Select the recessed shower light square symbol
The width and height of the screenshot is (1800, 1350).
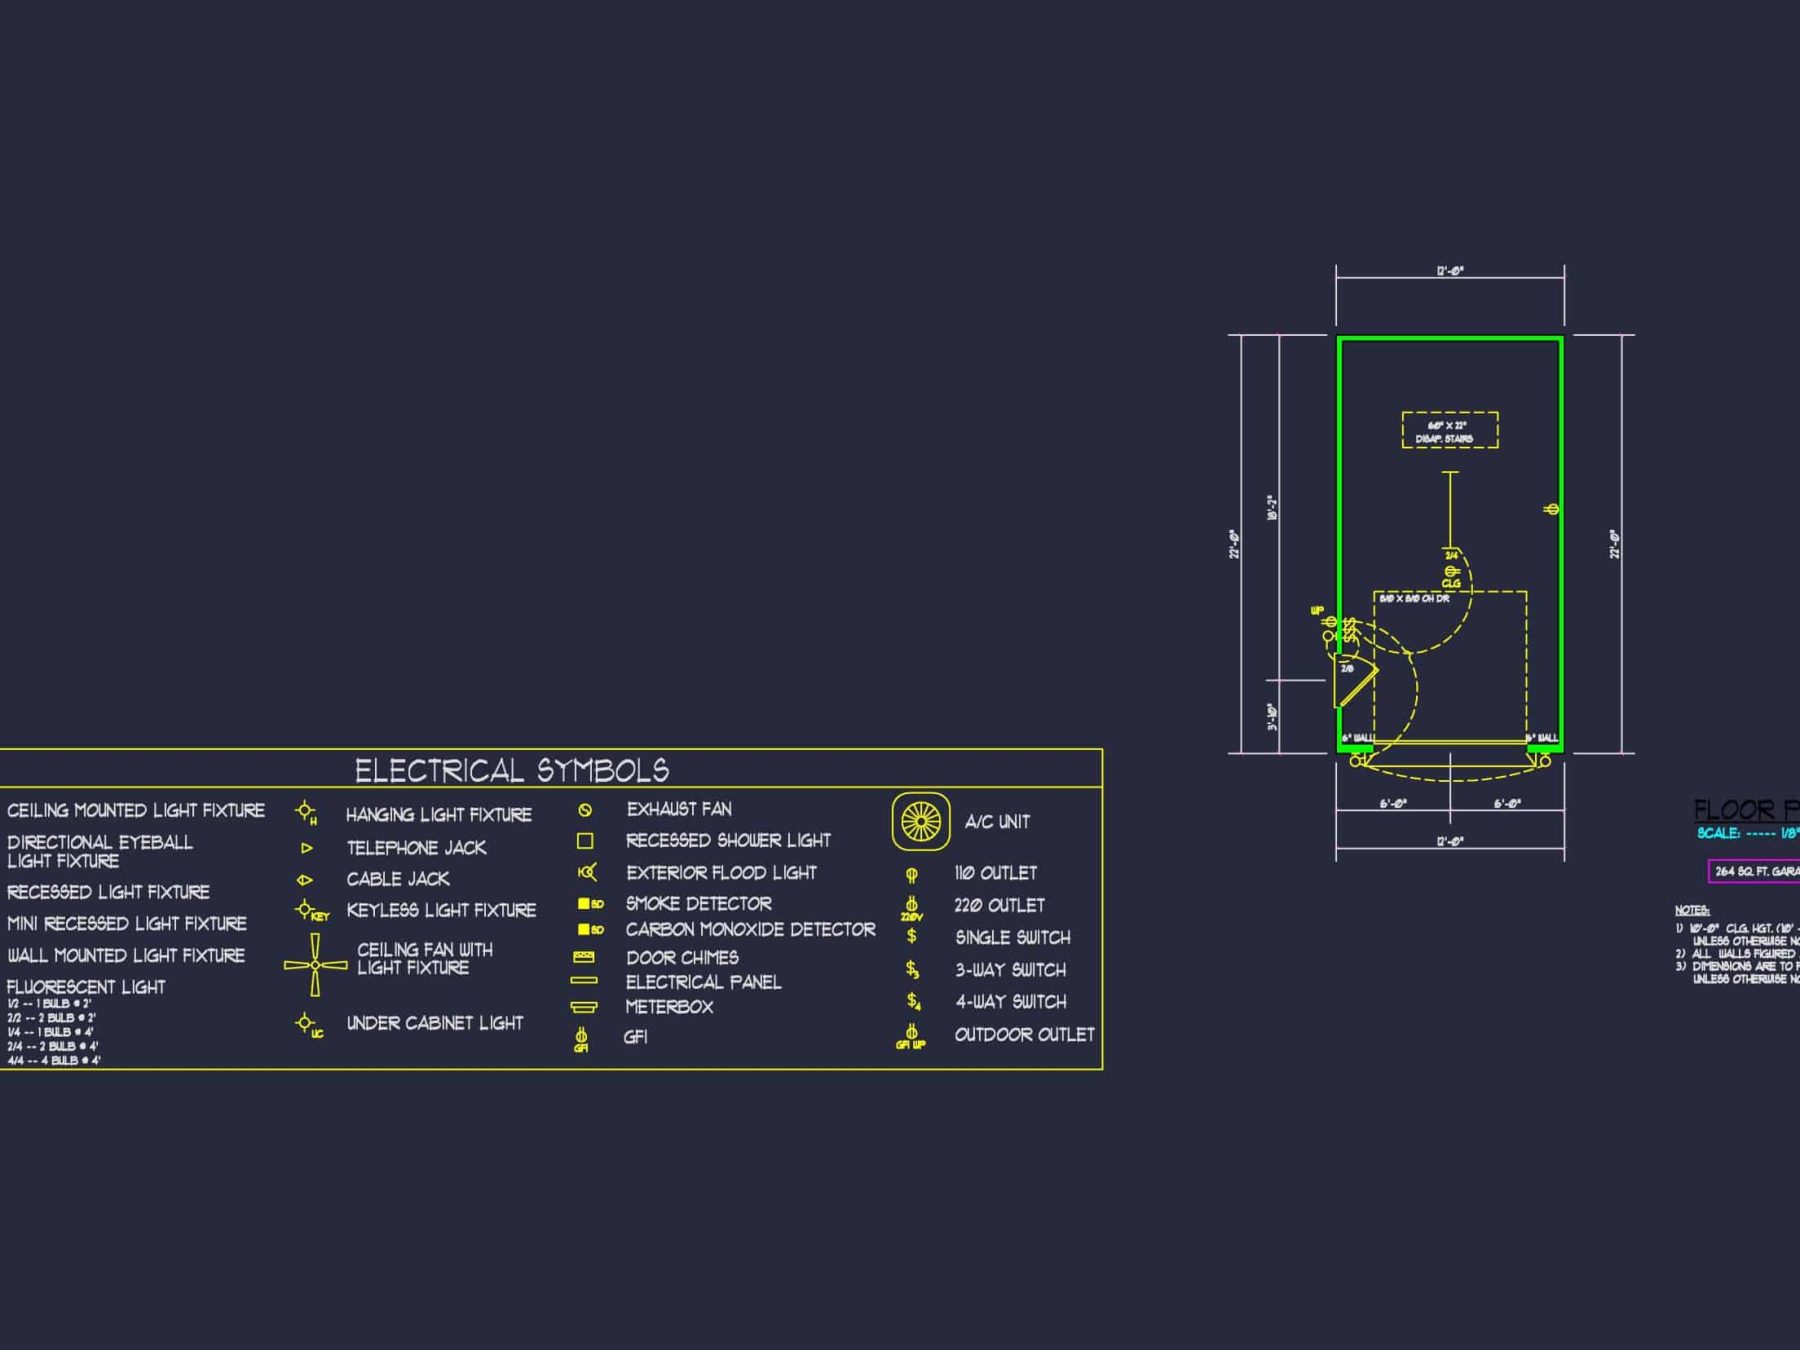pyautogui.click(x=585, y=841)
